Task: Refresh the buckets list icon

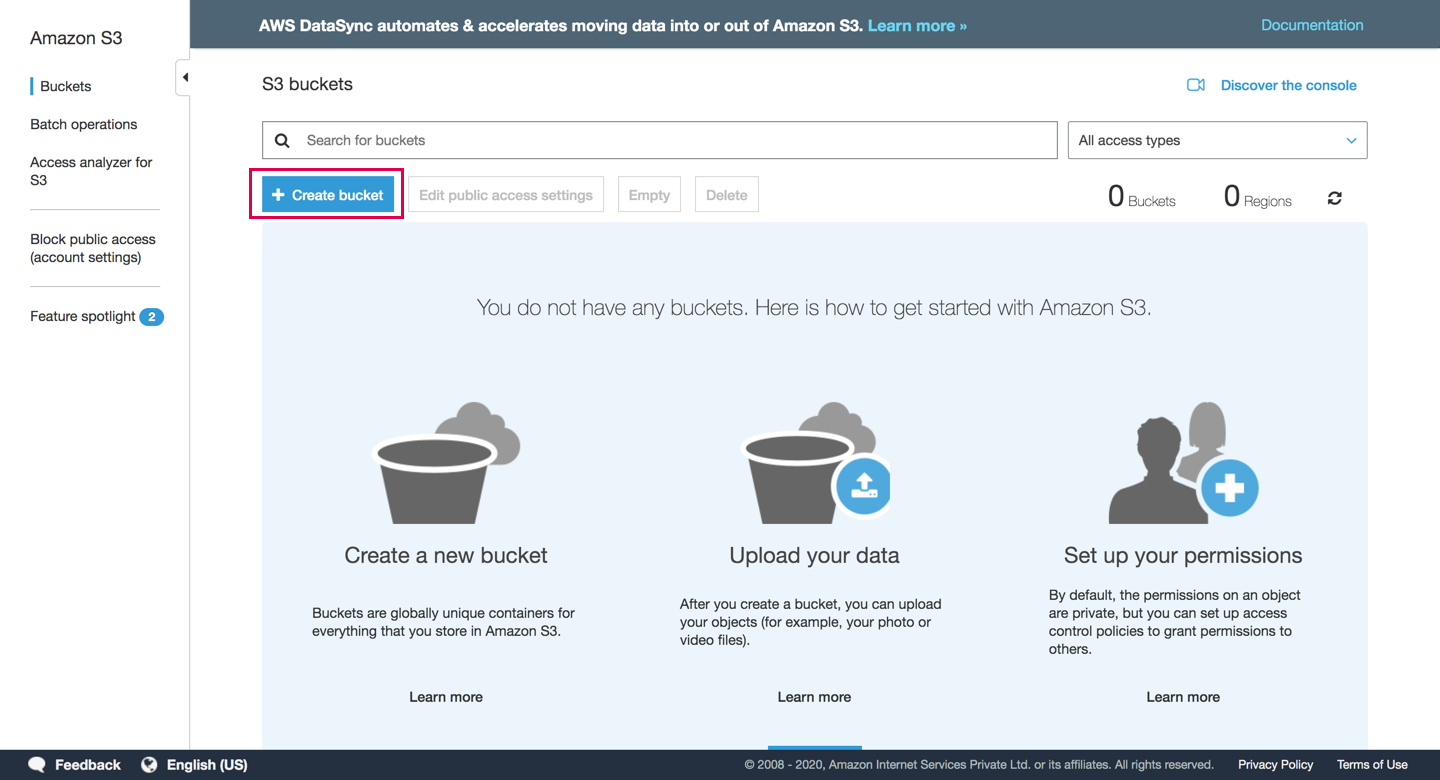Action: [1334, 198]
